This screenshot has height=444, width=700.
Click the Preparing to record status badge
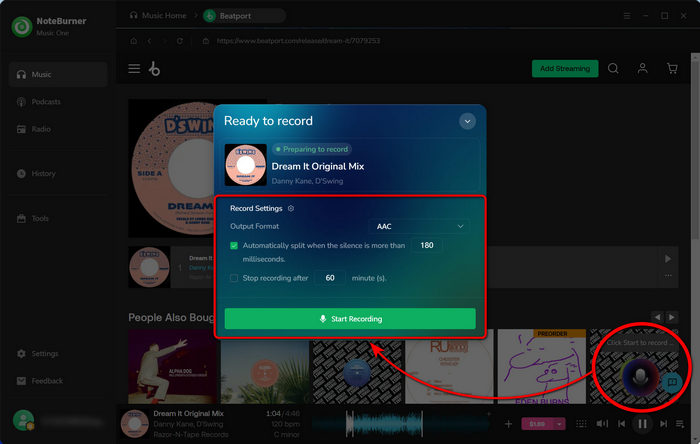tap(312, 149)
